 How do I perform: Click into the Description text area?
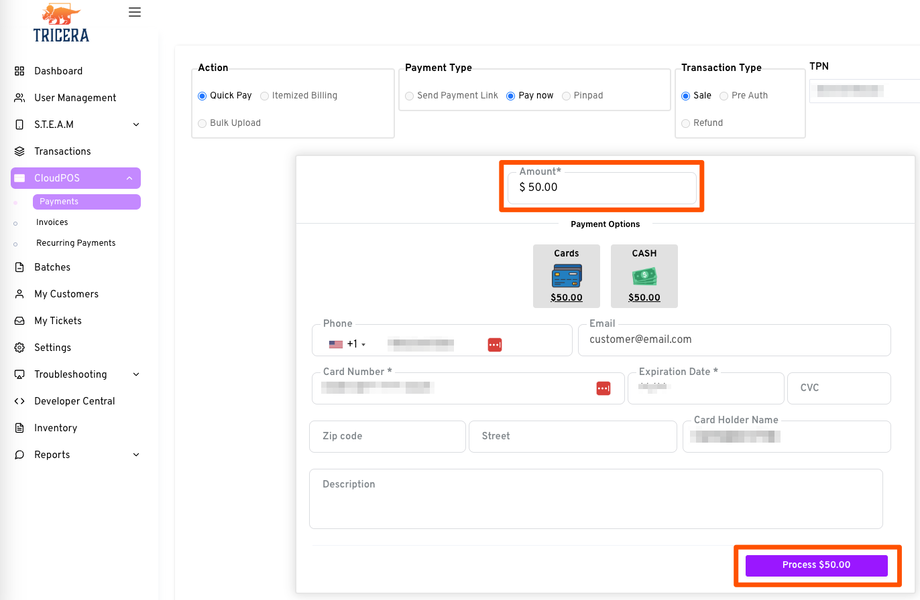[x=595, y=499]
